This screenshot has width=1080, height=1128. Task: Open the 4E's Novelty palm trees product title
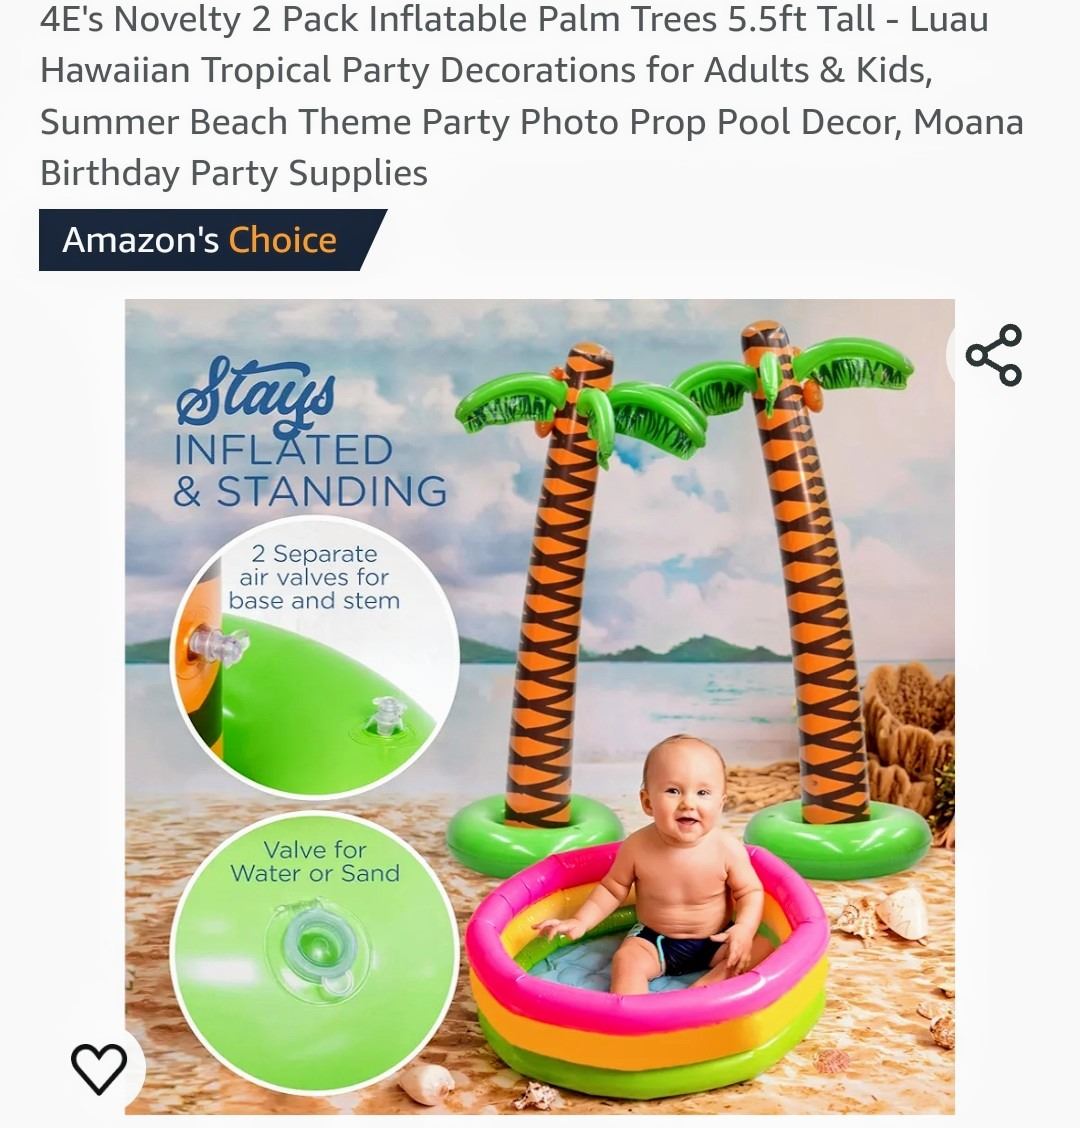(x=532, y=96)
